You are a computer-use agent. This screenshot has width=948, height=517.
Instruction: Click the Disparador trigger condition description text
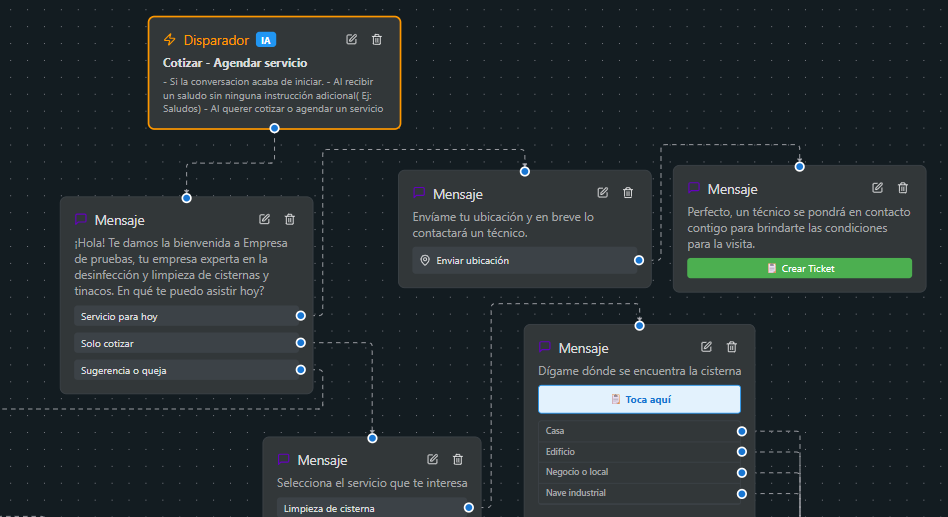click(273, 95)
